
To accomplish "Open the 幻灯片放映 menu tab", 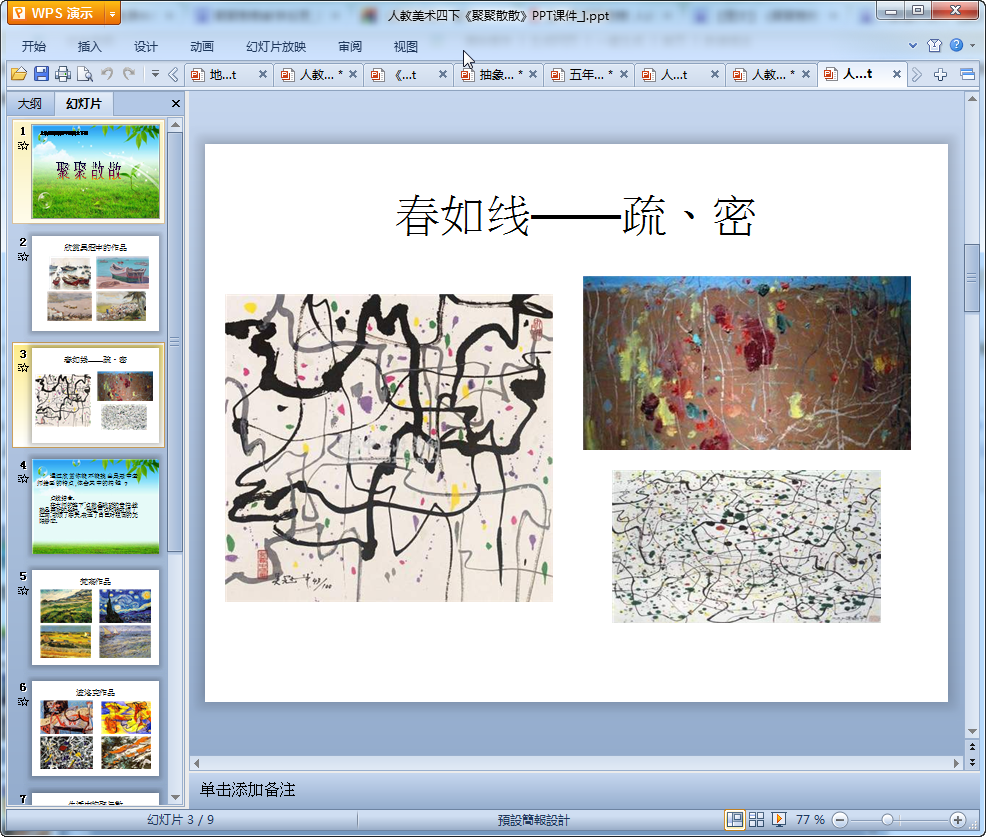I will (x=276, y=47).
